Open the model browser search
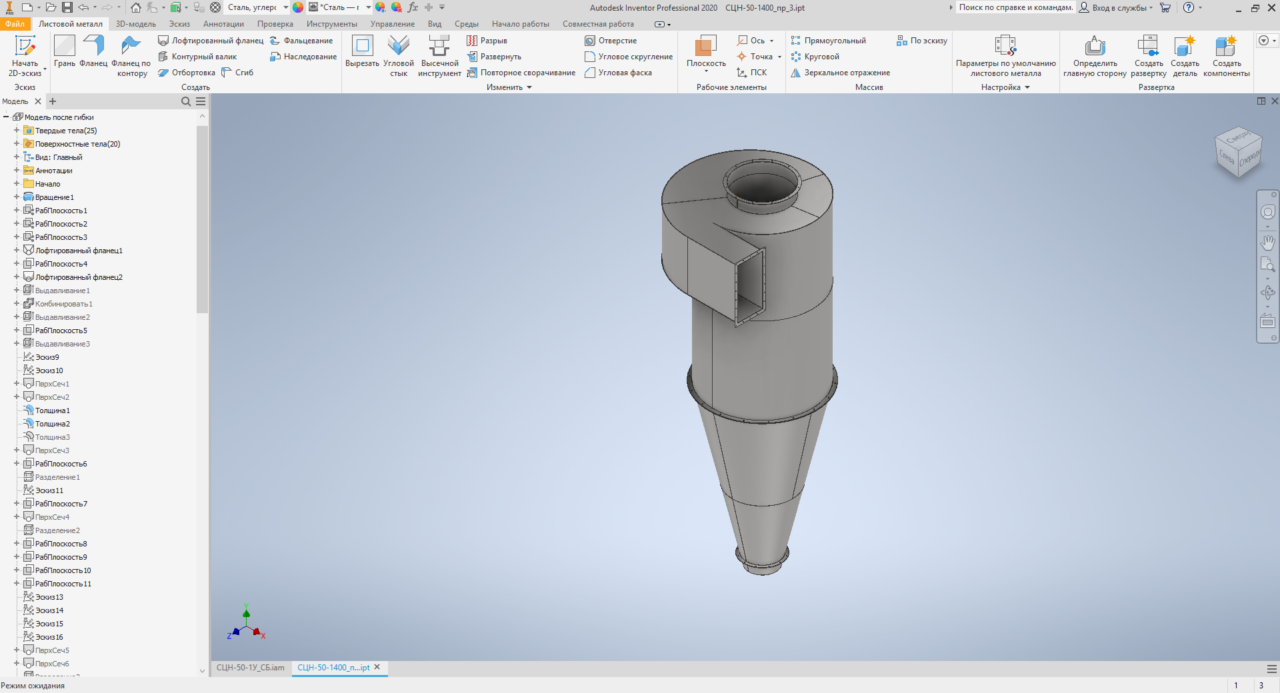This screenshot has height=693, width=1280. click(x=187, y=101)
